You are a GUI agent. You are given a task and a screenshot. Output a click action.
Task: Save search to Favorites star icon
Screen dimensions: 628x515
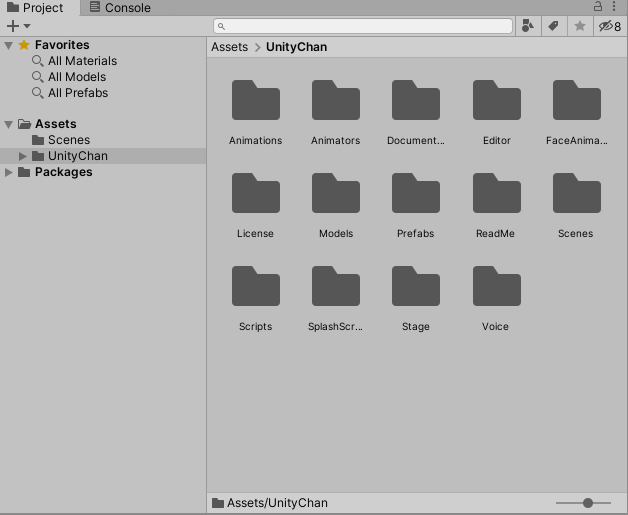pos(580,26)
